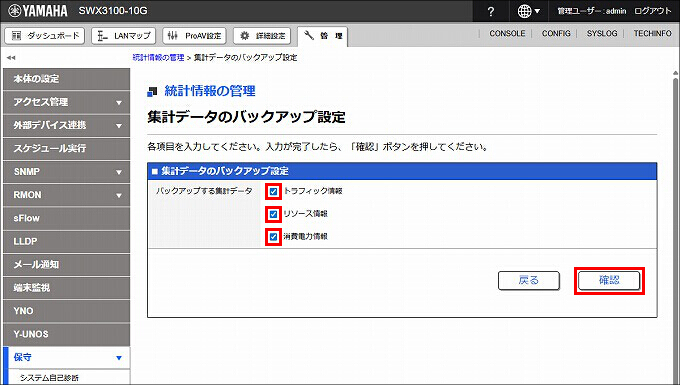Click the SWX3100-10G model name
The width and height of the screenshot is (680, 385).
pyautogui.click(x=113, y=11)
